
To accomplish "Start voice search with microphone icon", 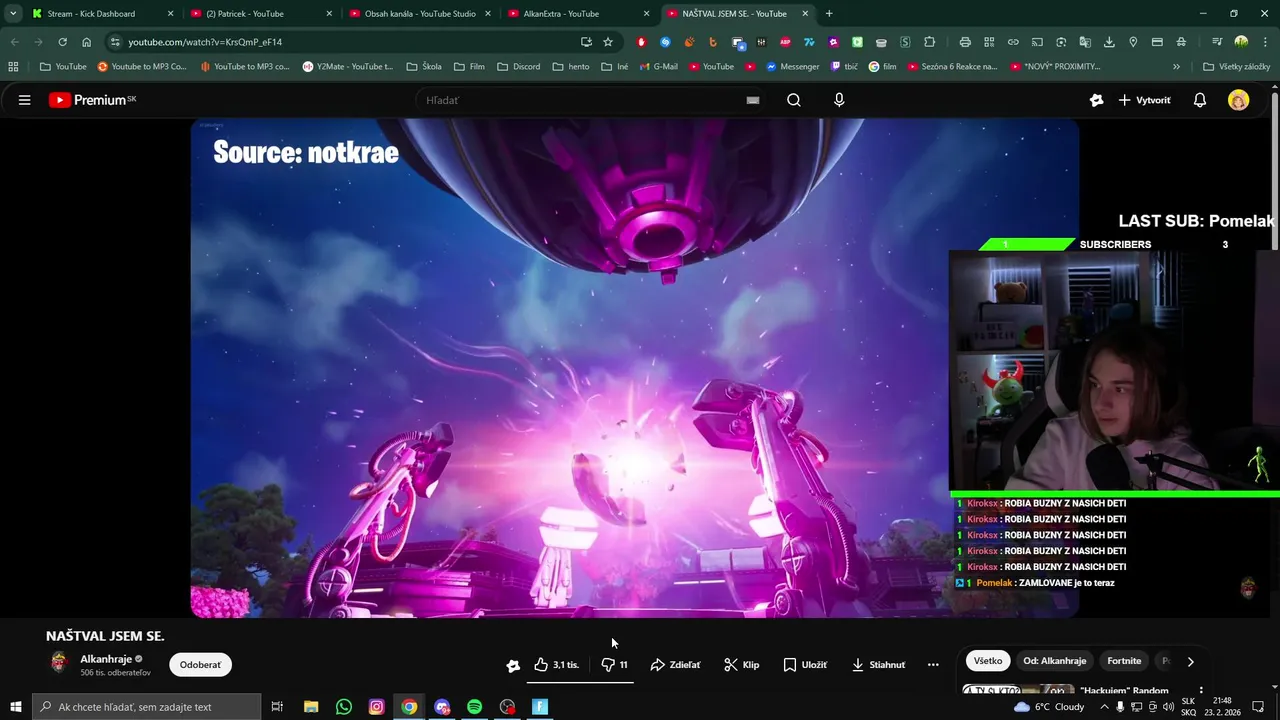I will click(x=839, y=100).
